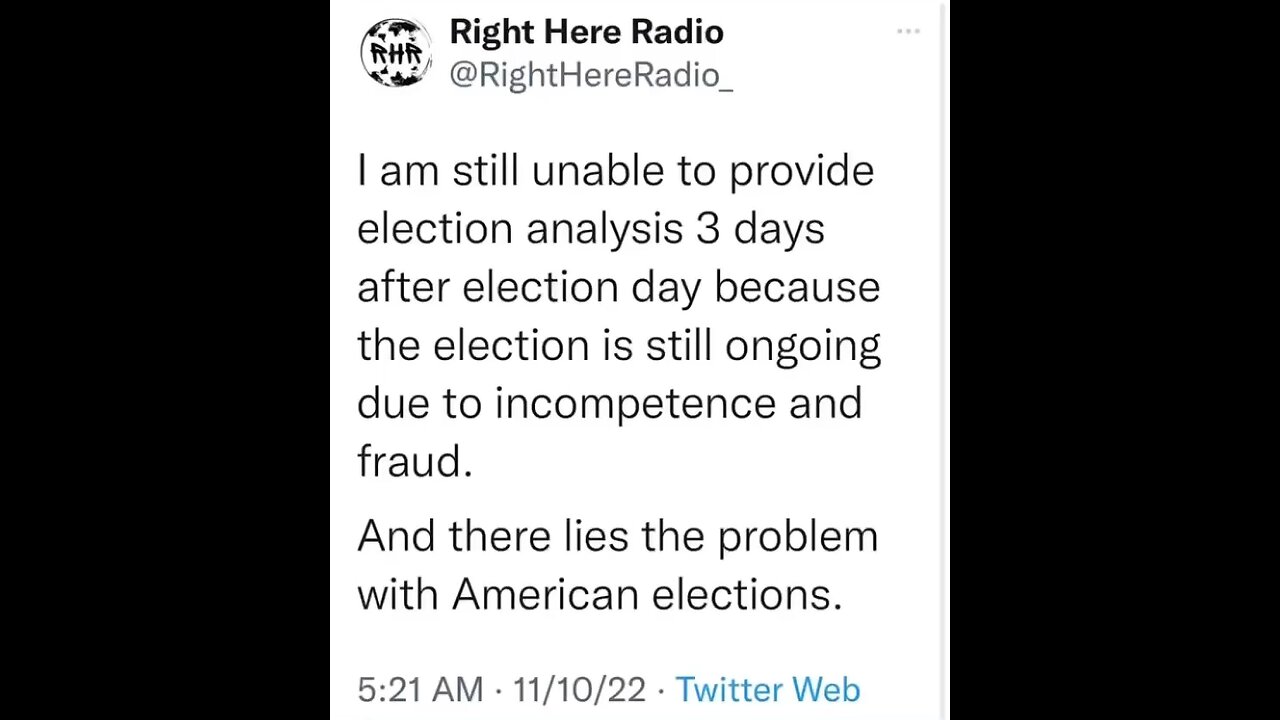Screen dimensions: 1280x720
Task: Select the words 'election analysis' in the tweet
Action: click(x=520, y=230)
